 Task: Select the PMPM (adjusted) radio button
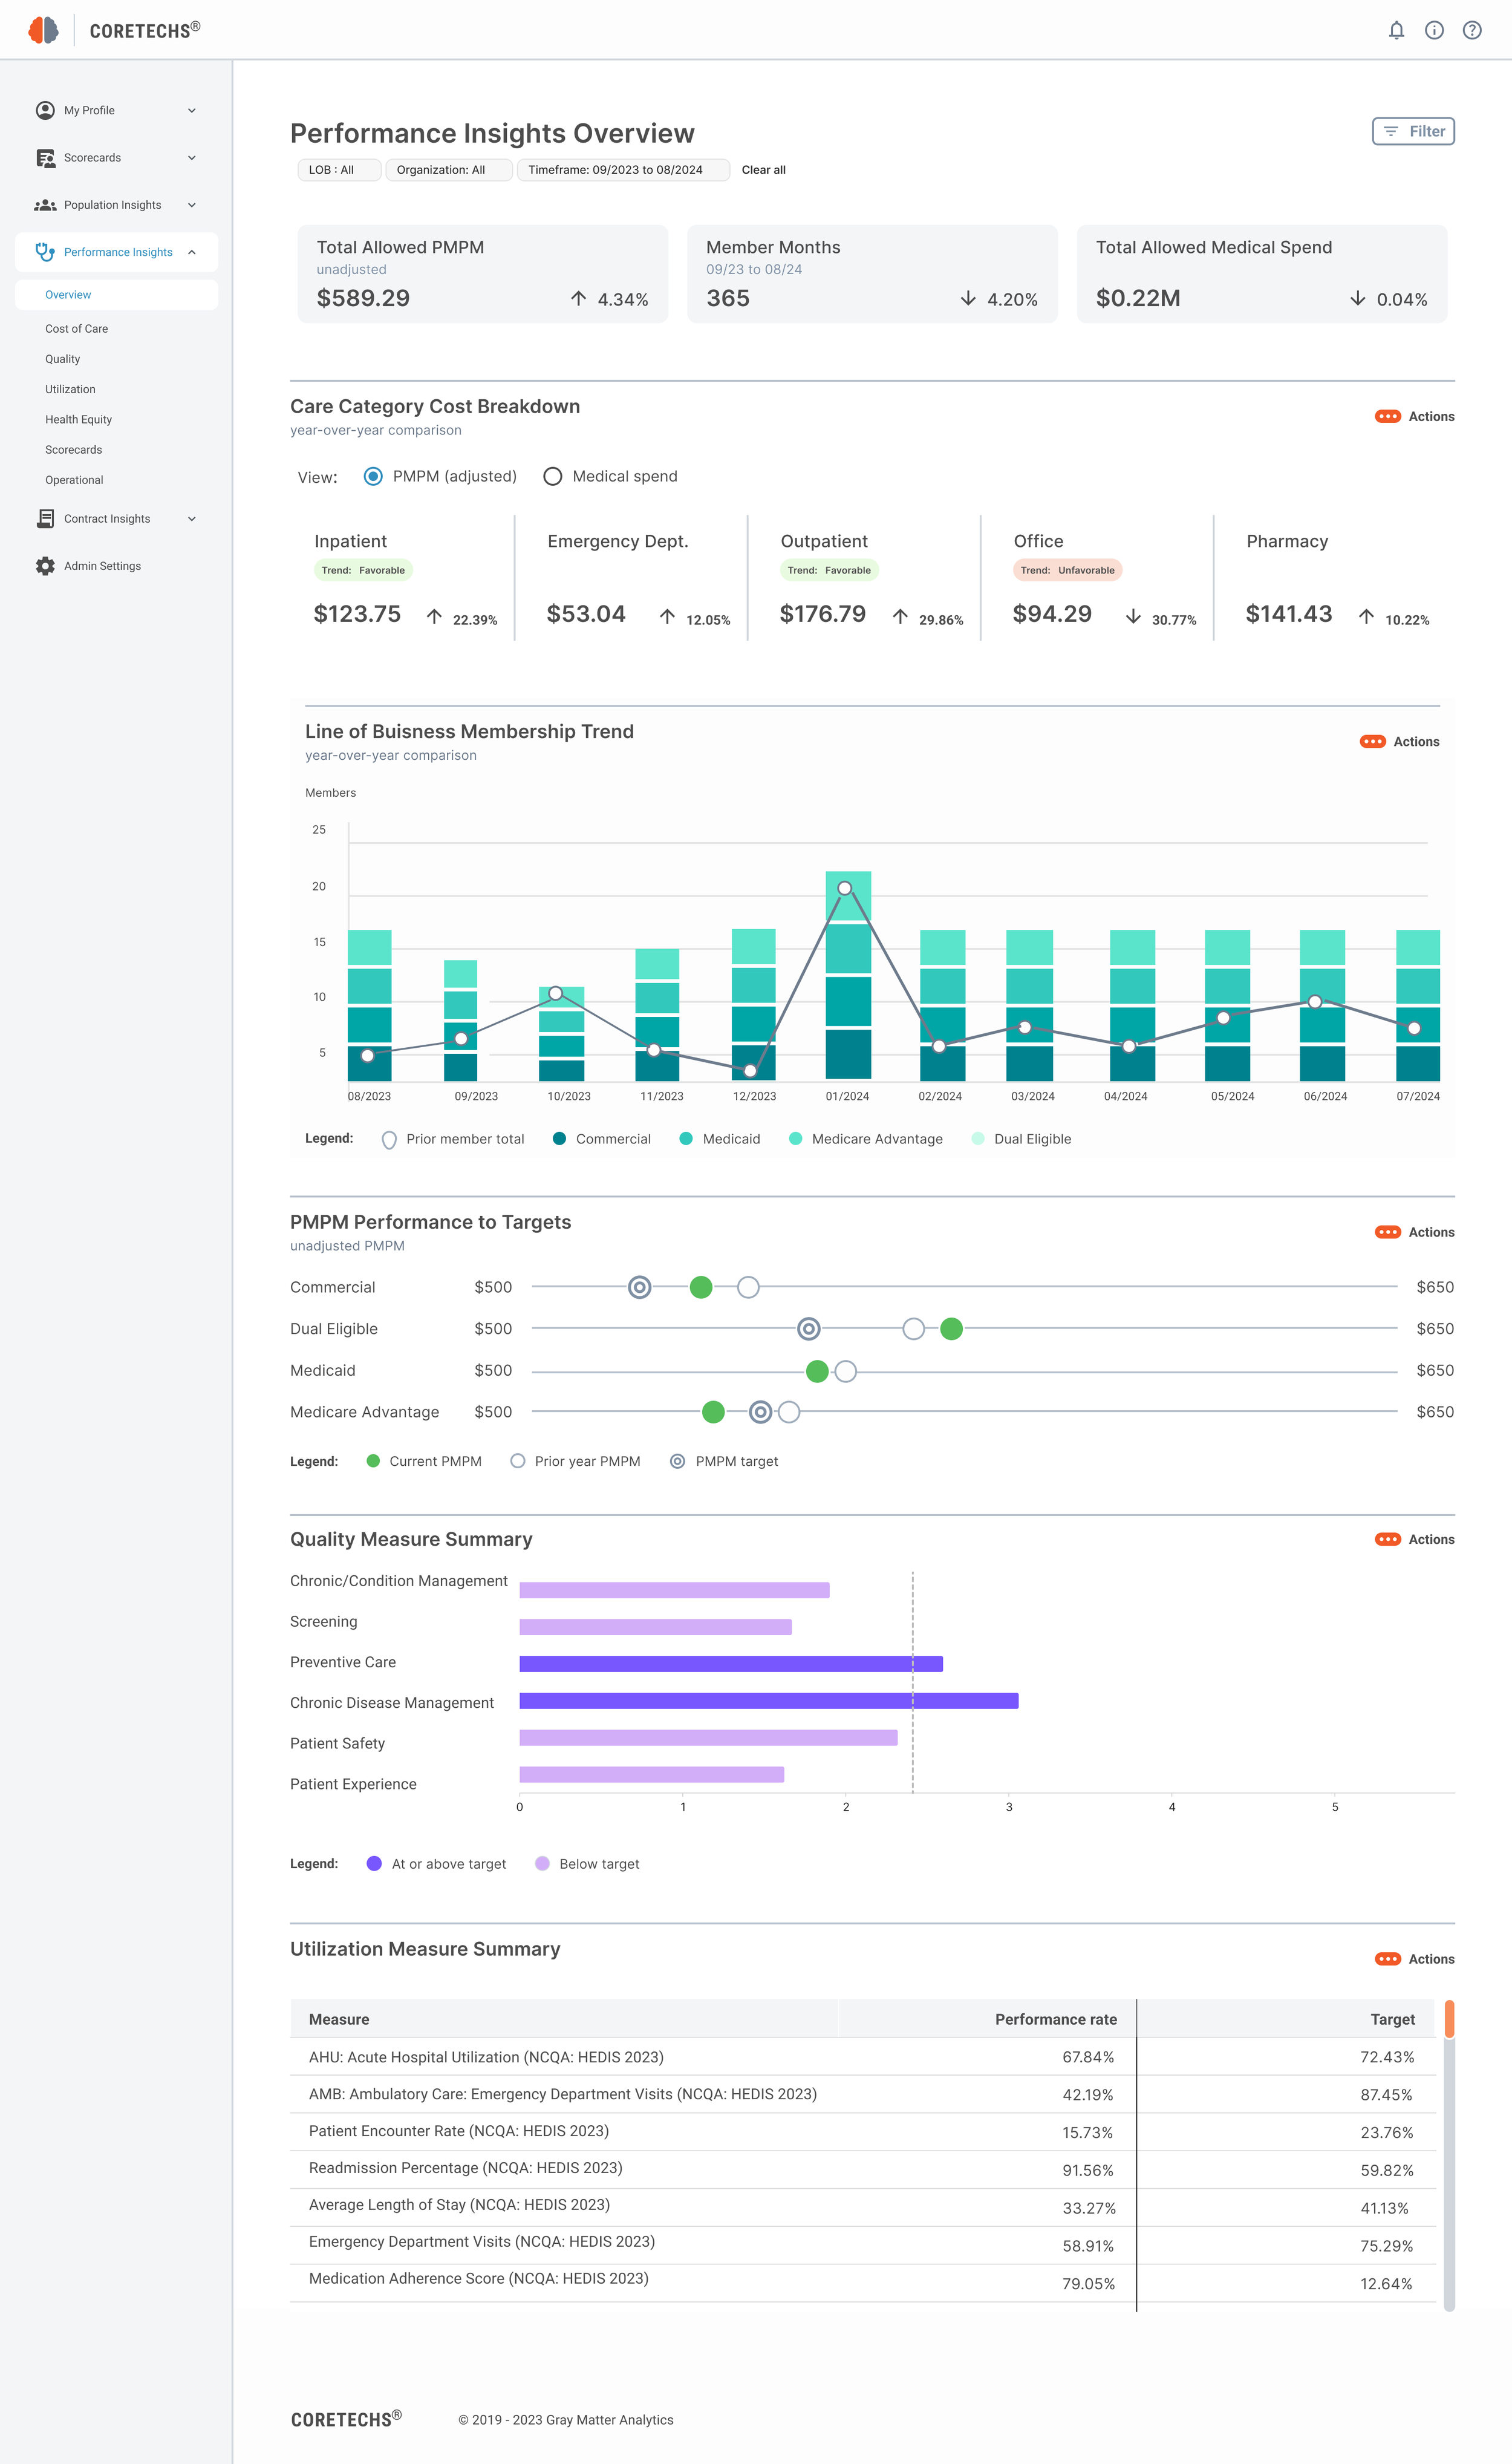[373, 476]
